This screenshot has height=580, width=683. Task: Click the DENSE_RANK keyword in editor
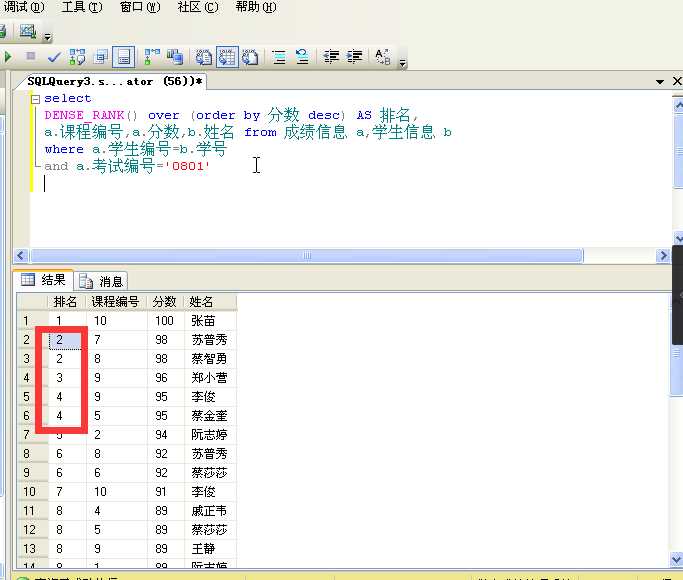pos(85,115)
